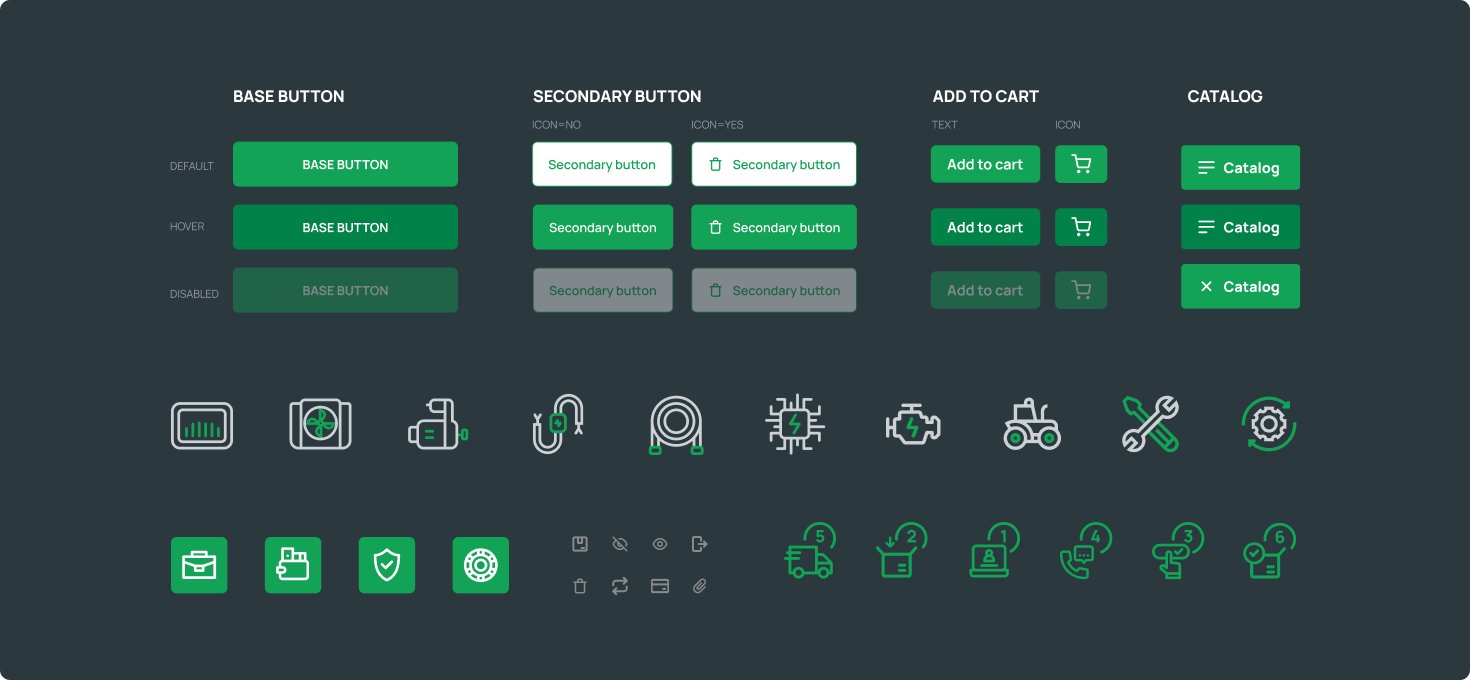Click the starter motor icon
The height and width of the screenshot is (680, 1470).
(x=438, y=424)
